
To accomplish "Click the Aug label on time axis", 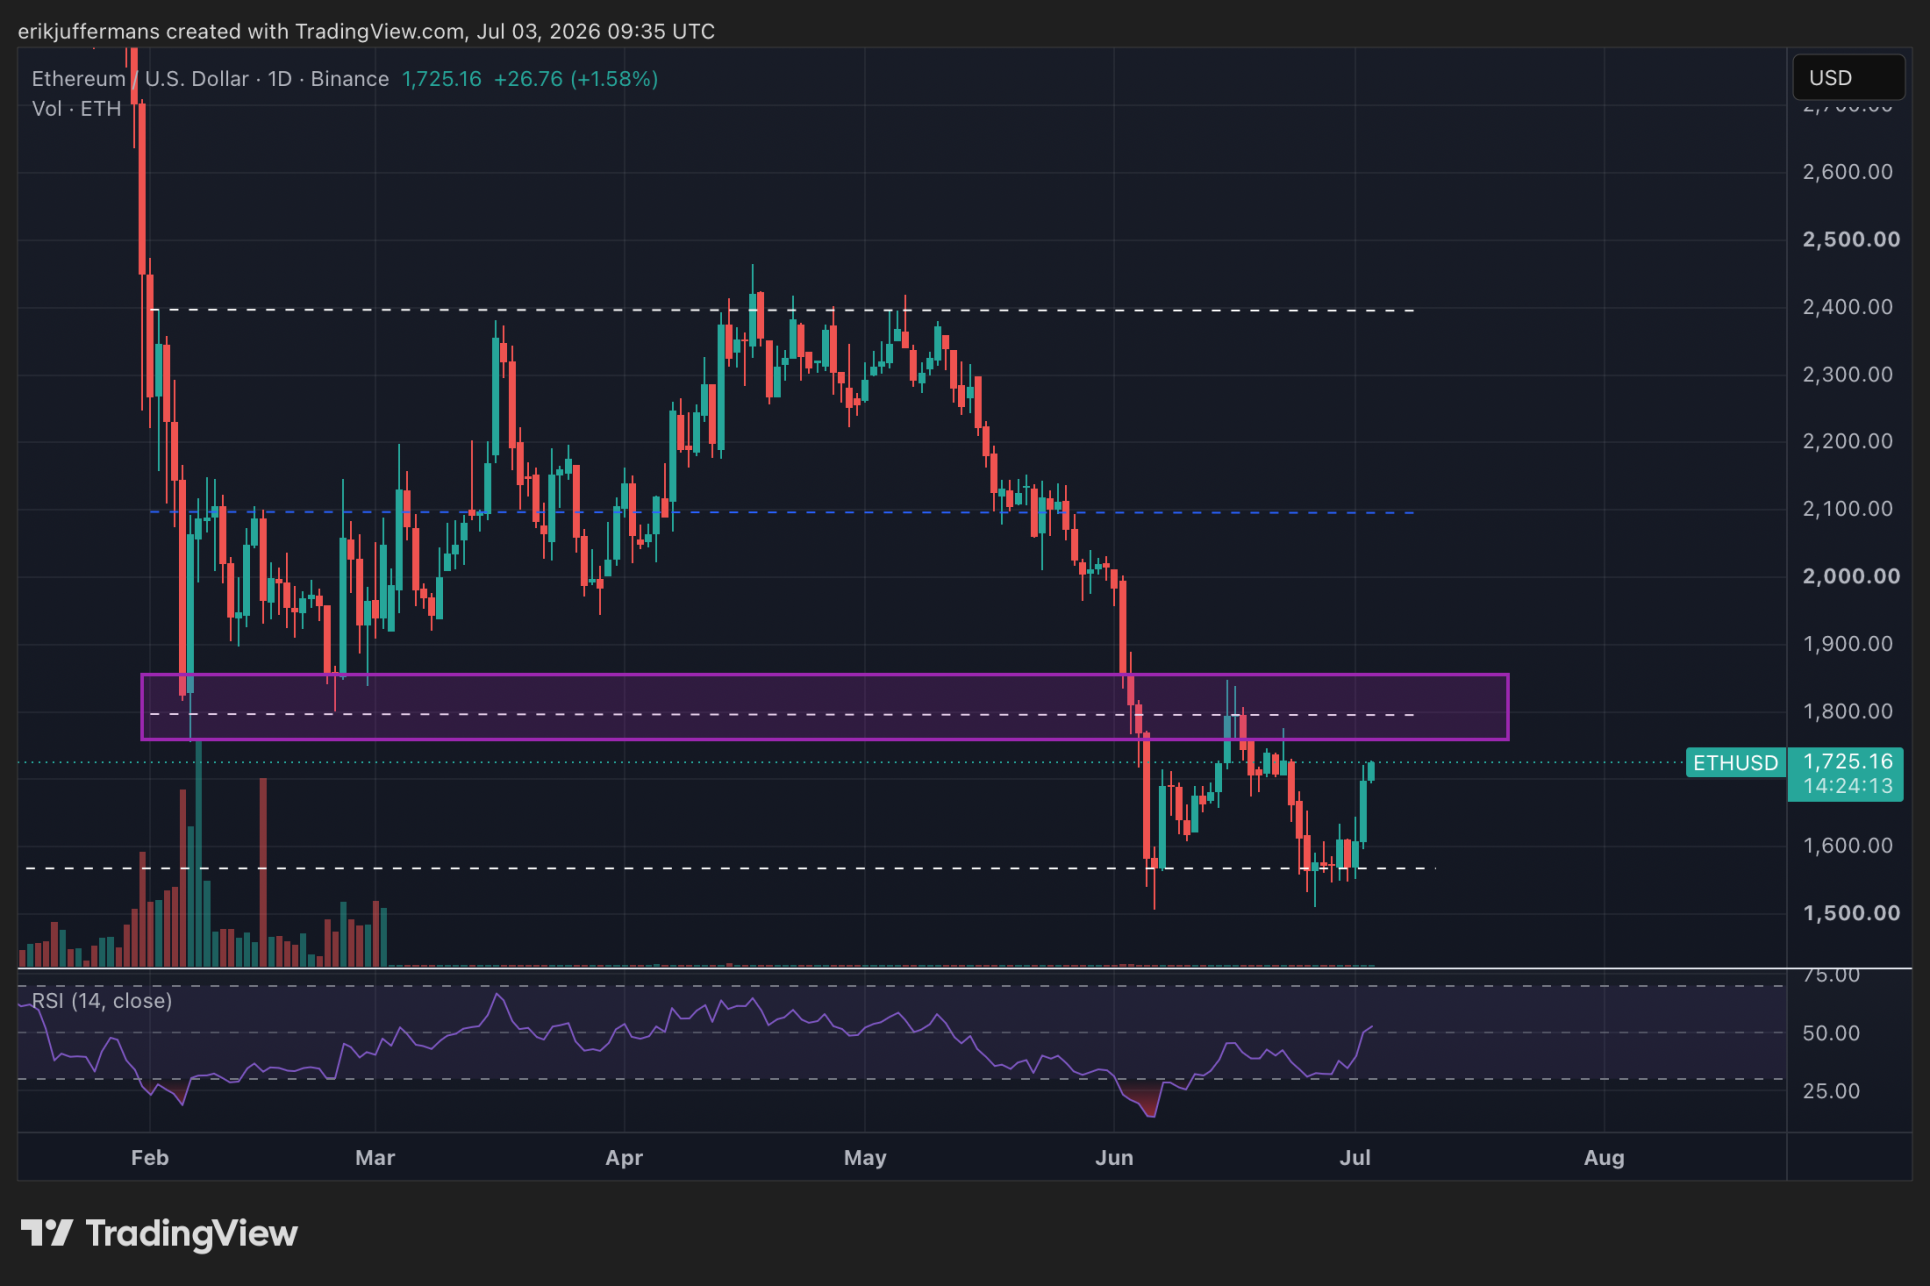I will (1604, 1158).
